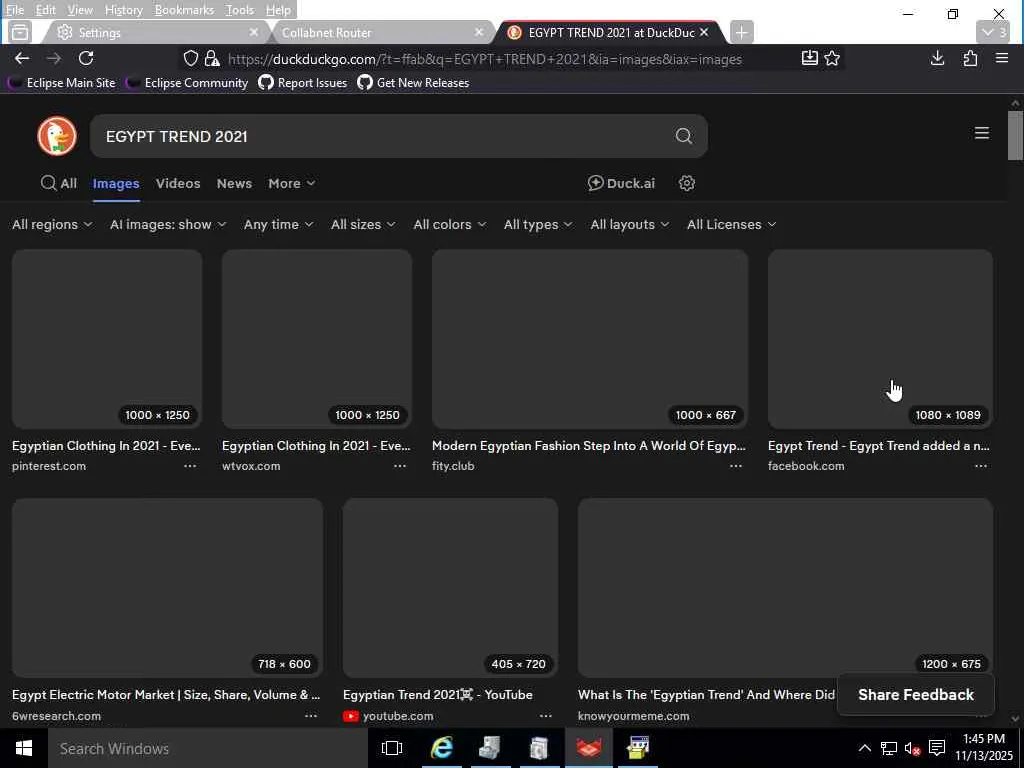Open search settings gear icon
Image resolution: width=1024 pixels, height=768 pixels.
tap(686, 184)
